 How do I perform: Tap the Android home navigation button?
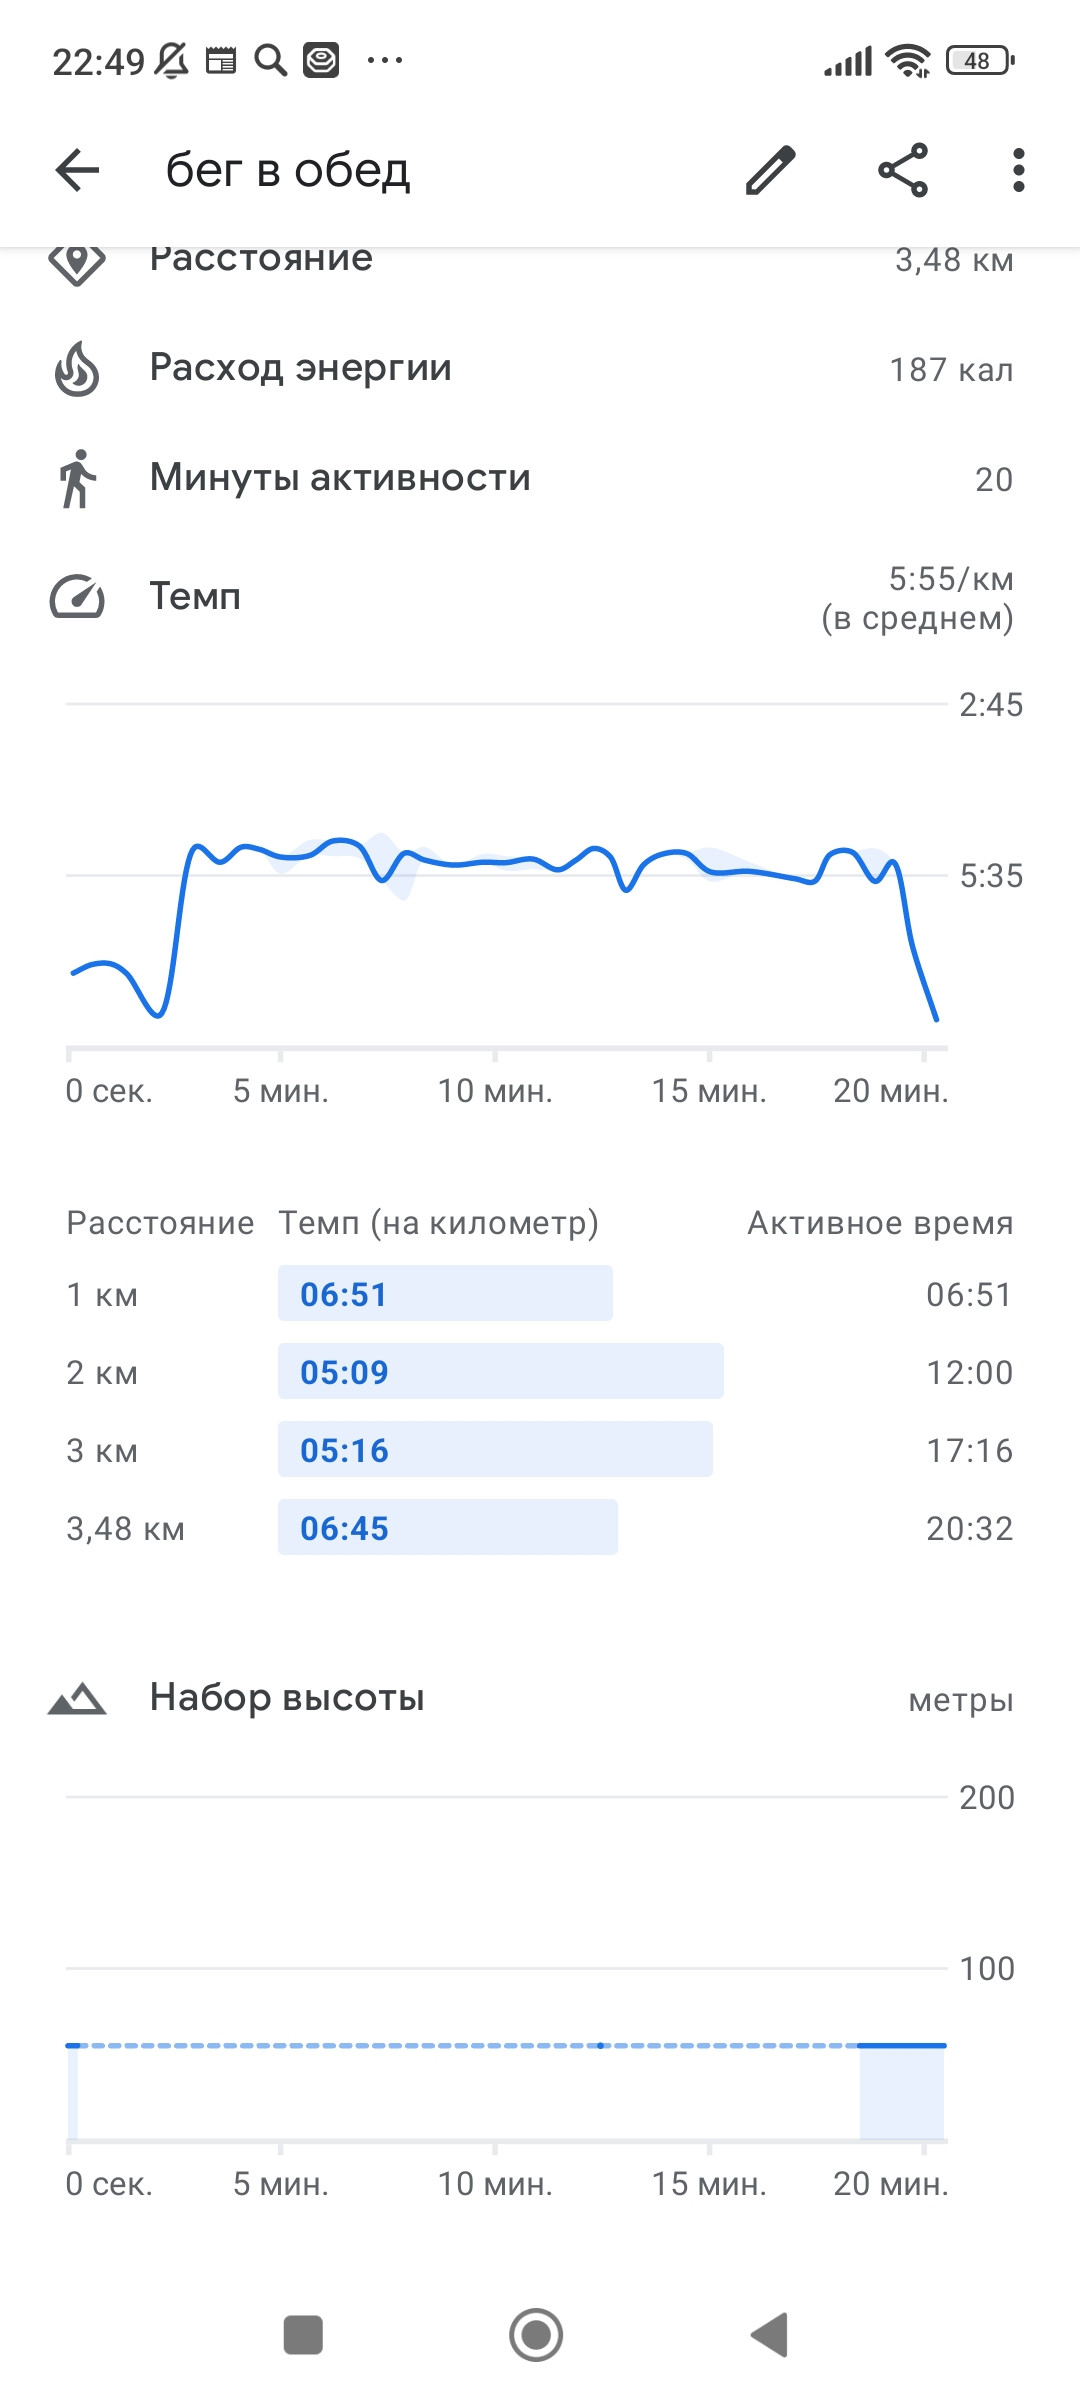tap(536, 2335)
